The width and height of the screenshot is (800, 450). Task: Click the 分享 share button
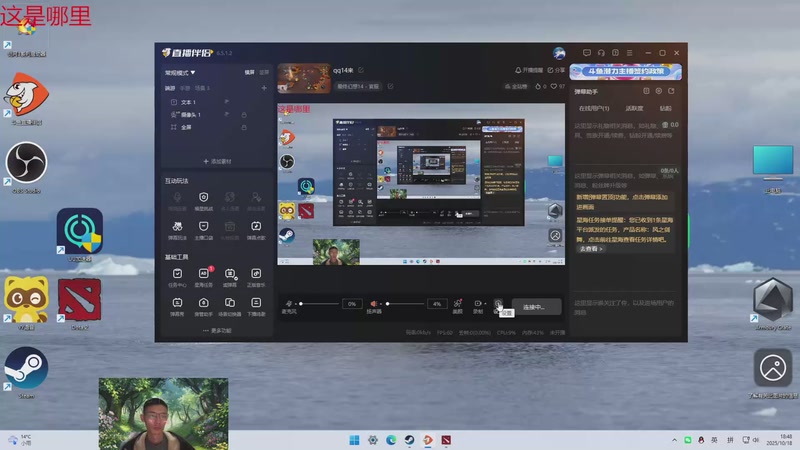tap(556, 70)
